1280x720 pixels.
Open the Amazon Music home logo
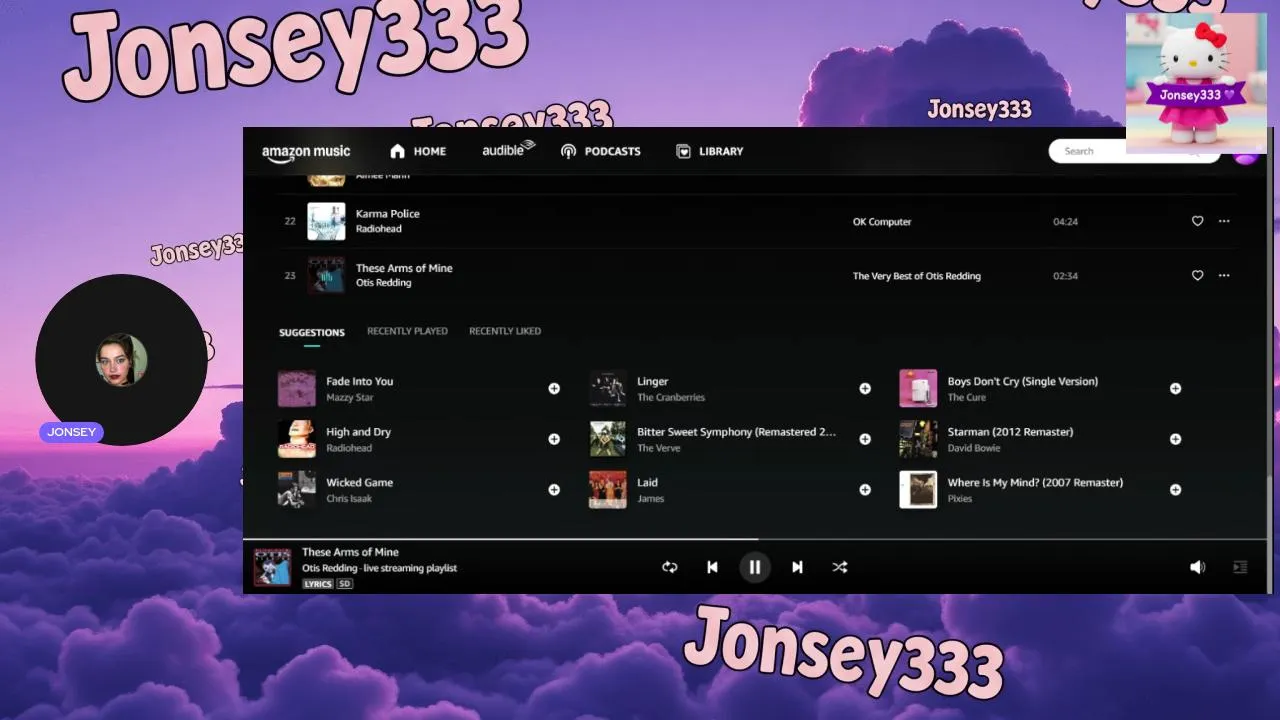tap(306, 152)
